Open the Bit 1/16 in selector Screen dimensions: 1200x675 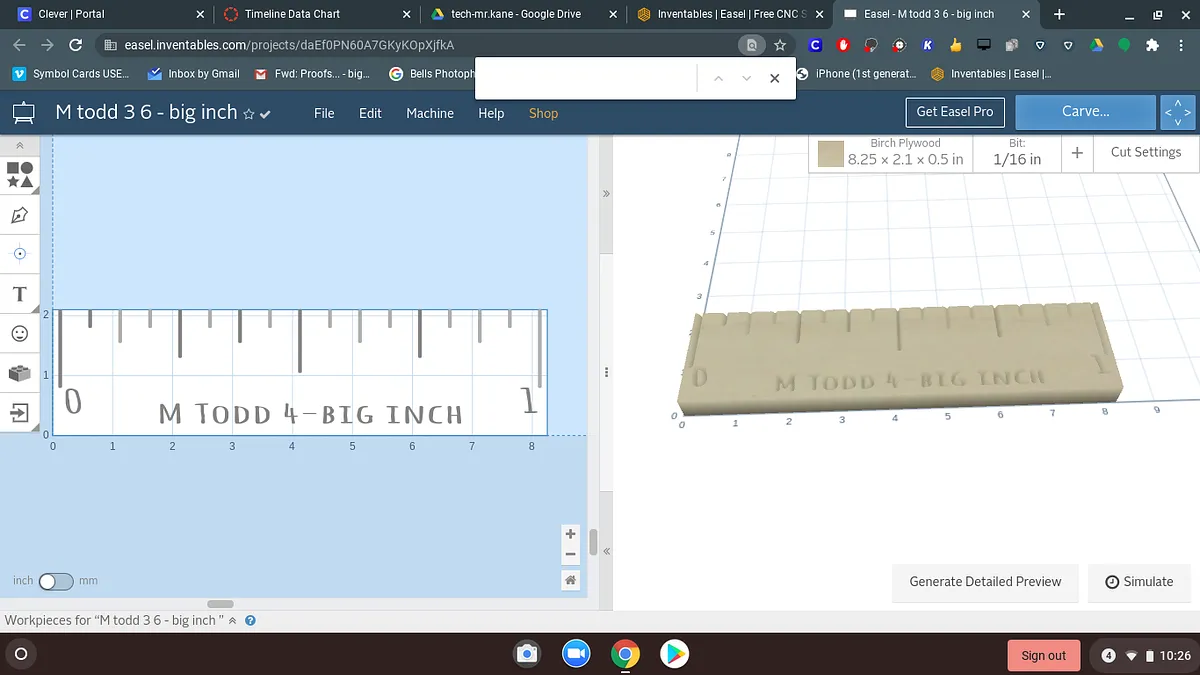[x=1017, y=153]
